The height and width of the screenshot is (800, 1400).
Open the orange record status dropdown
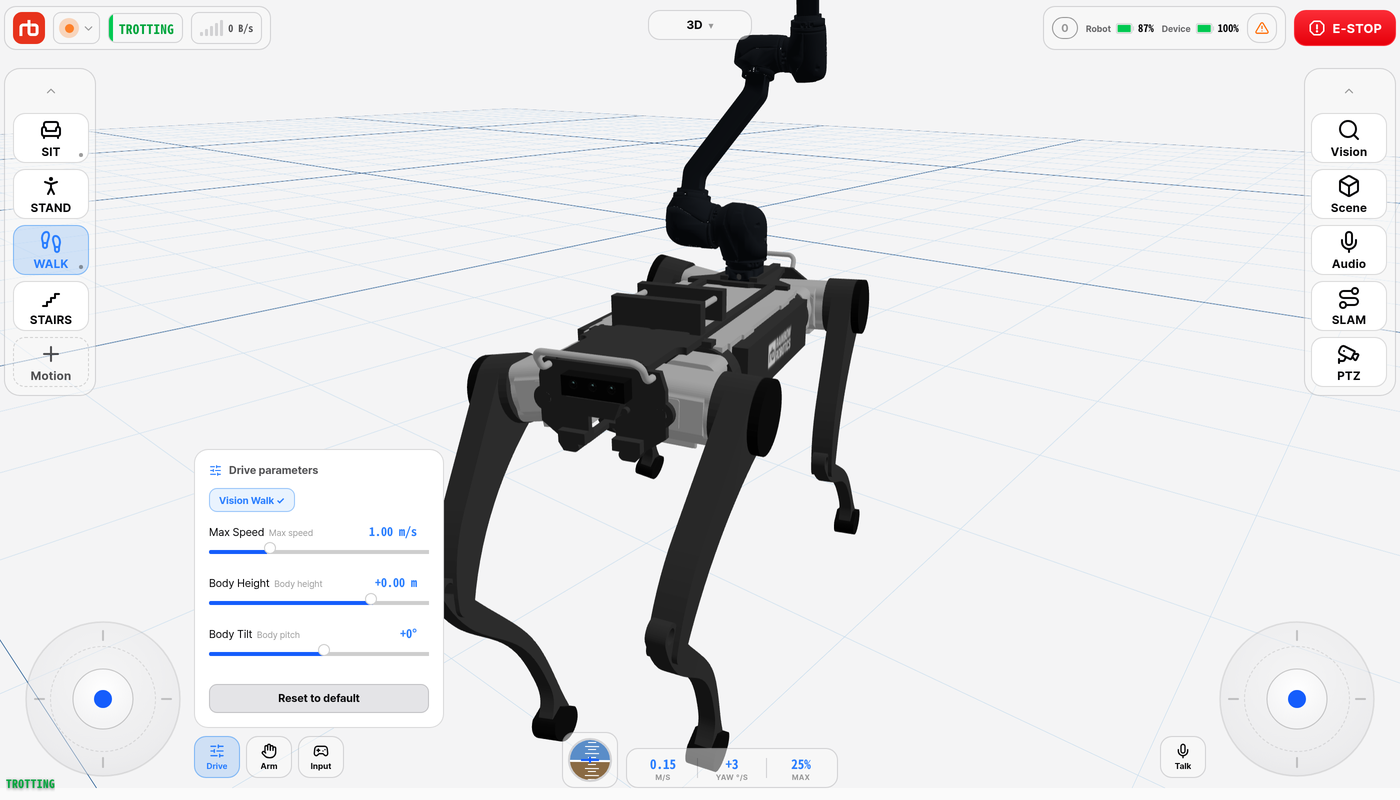[76, 28]
